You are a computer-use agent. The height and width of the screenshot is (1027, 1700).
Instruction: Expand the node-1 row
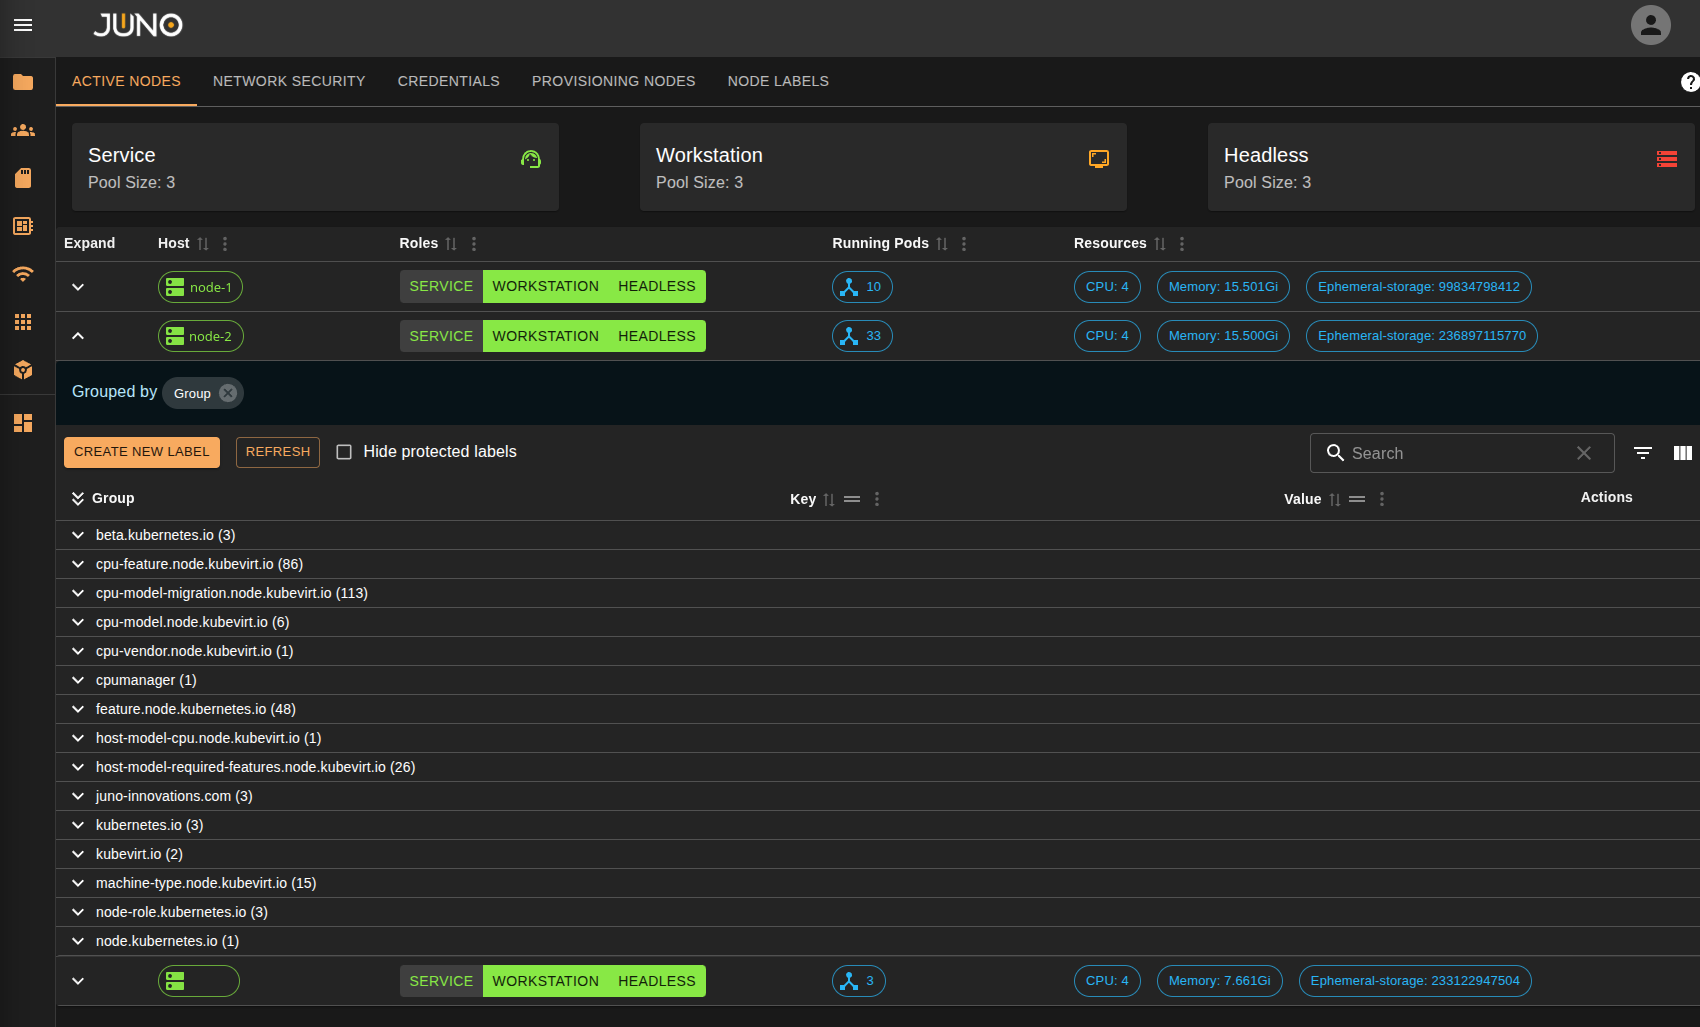click(x=78, y=287)
